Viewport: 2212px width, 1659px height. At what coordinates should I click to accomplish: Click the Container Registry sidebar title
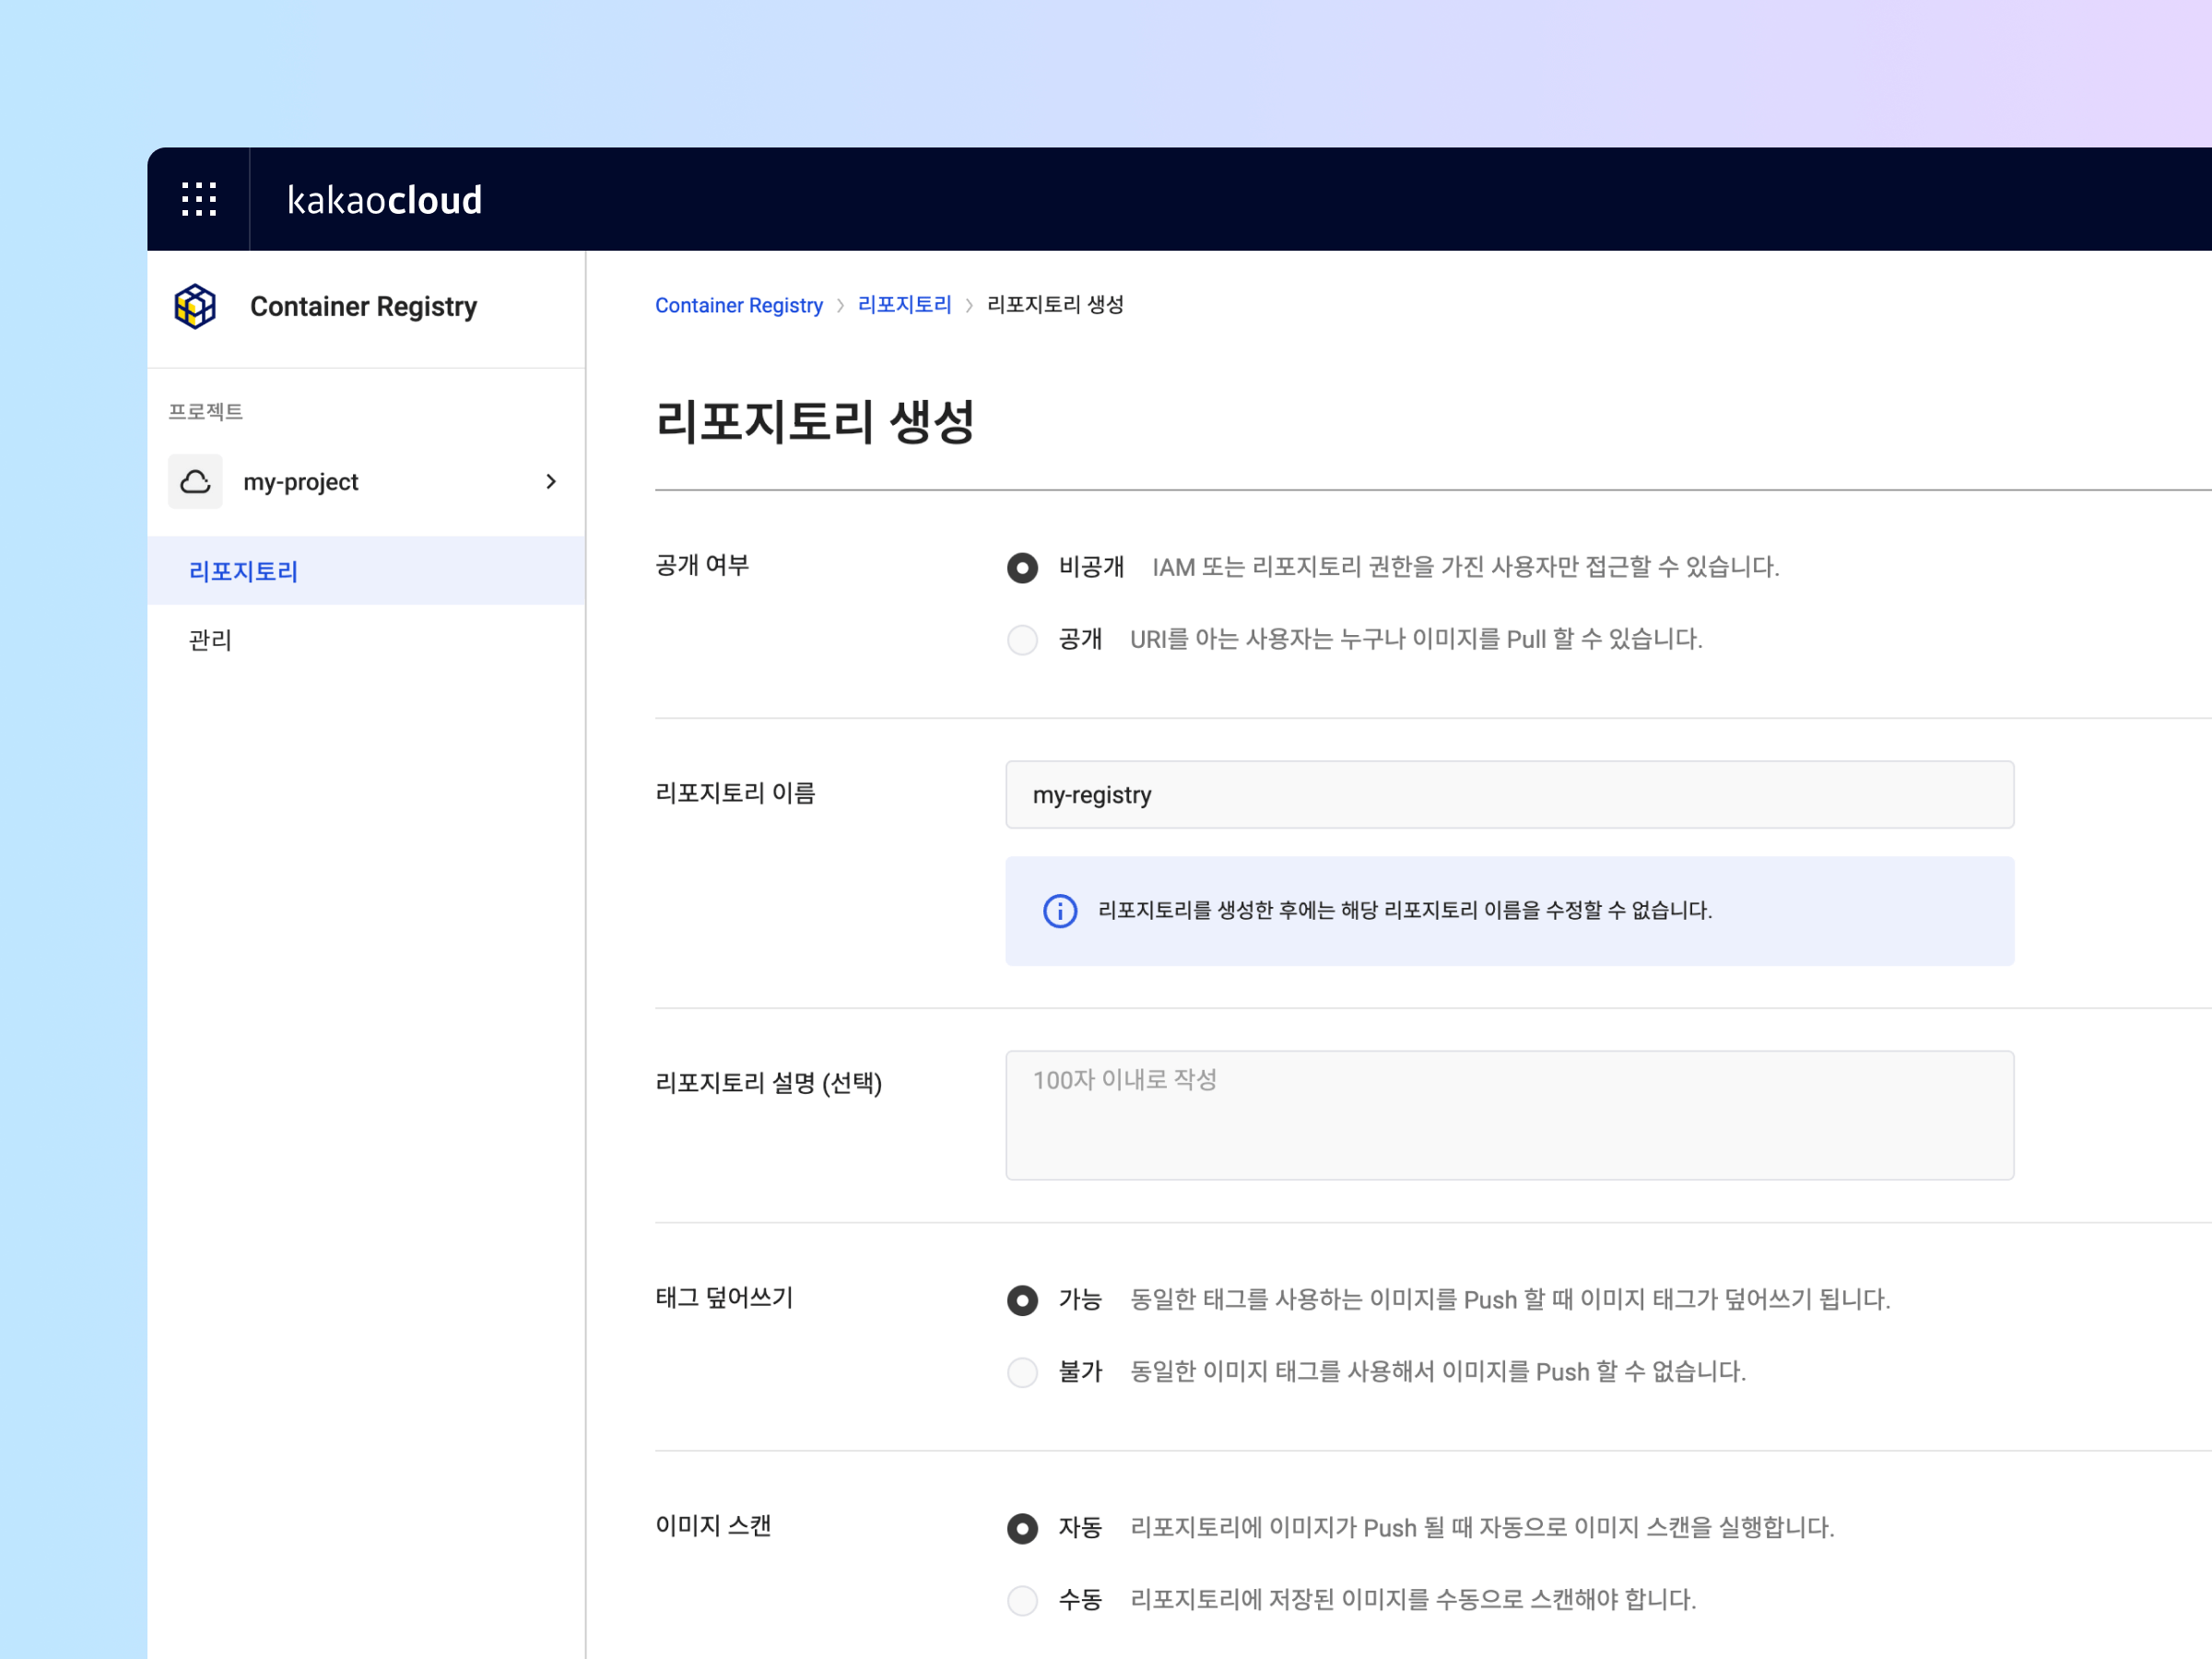pyautogui.click(x=363, y=306)
